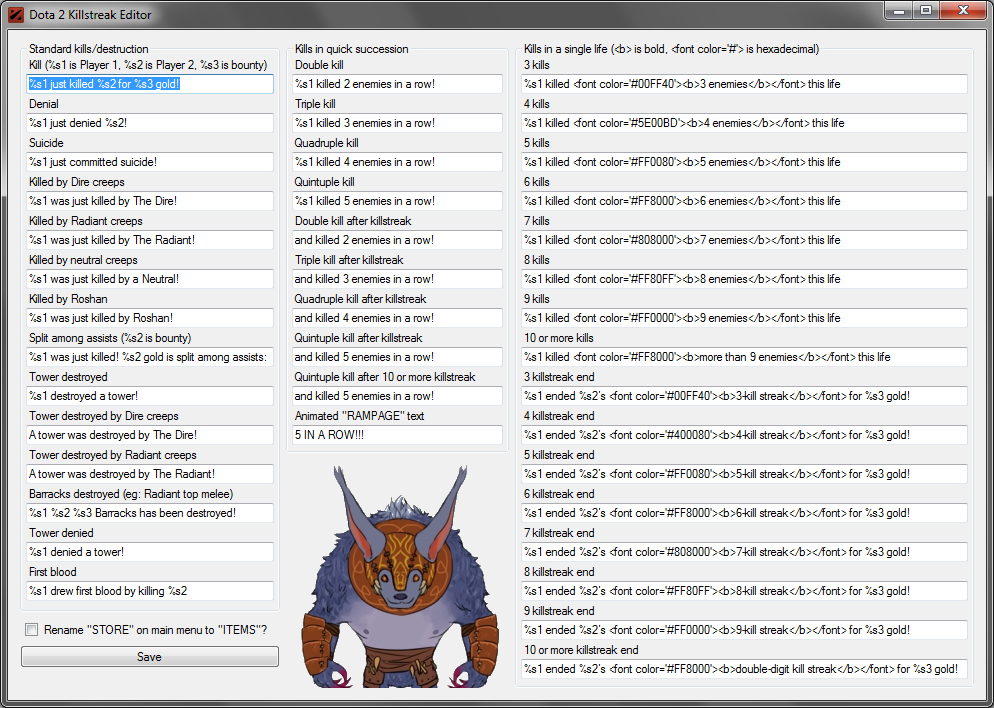
Task: Edit the 6 killstreak end field
Action: pos(745,513)
